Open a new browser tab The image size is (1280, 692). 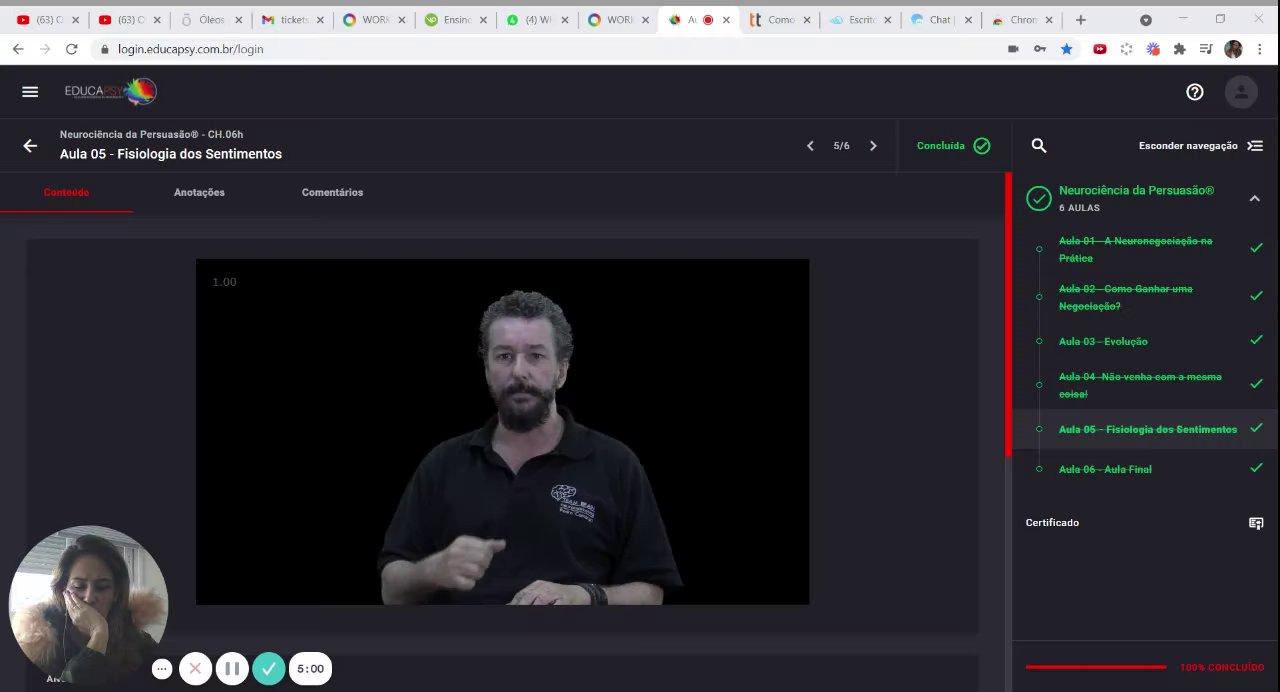[1080, 20]
